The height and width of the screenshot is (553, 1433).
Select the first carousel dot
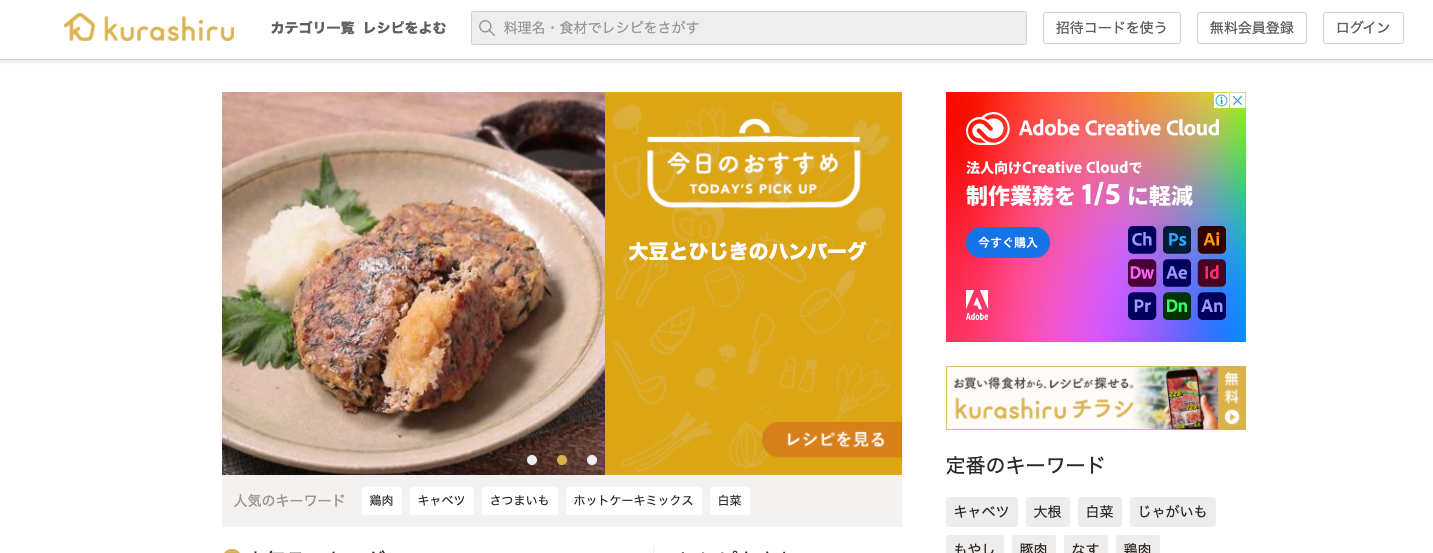point(532,460)
